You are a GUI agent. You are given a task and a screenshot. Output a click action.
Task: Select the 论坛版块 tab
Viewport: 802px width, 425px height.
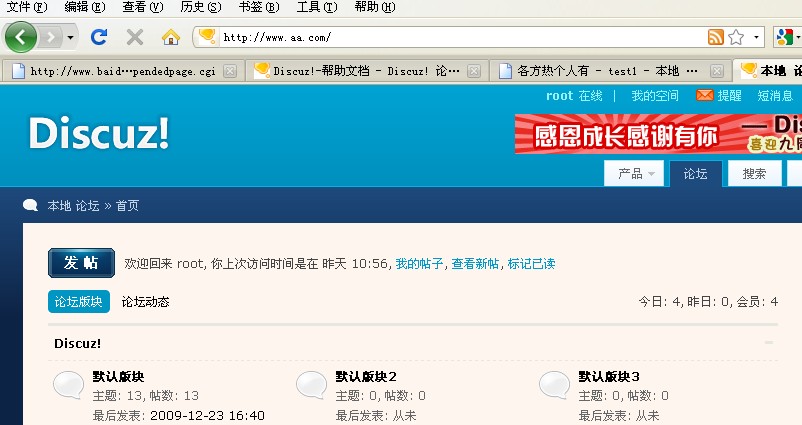(x=79, y=302)
